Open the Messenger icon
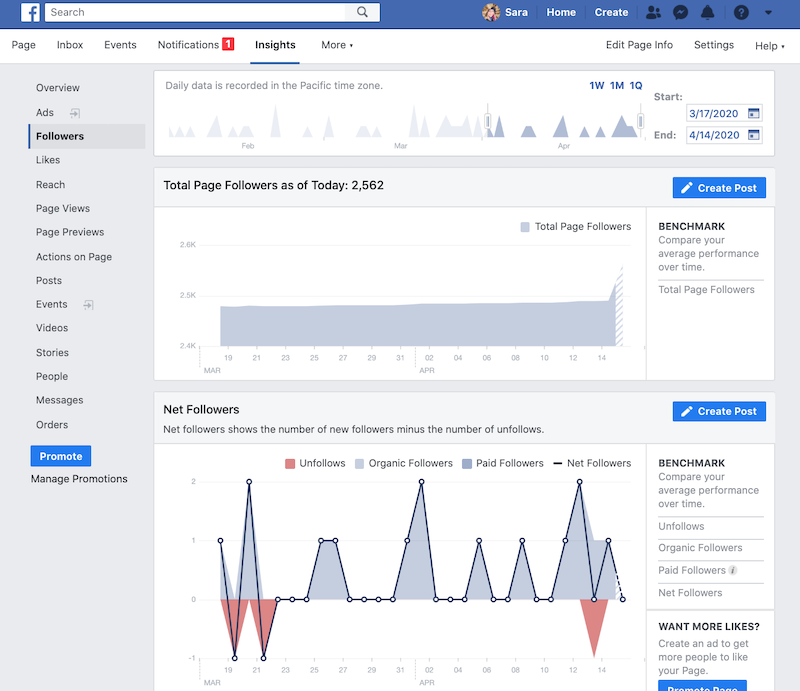This screenshot has height=691, width=800. click(x=680, y=12)
